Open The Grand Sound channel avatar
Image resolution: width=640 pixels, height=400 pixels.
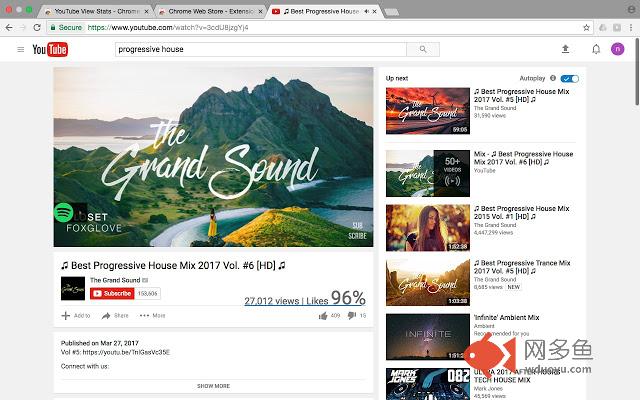click(x=73, y=288)
